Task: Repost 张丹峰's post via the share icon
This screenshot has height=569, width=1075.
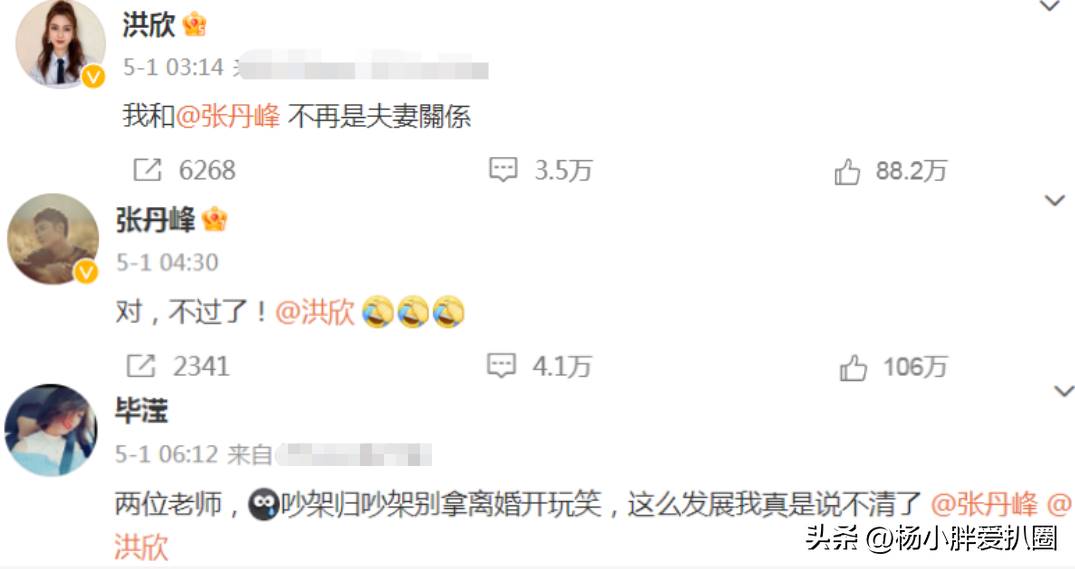Action: point(141,366)
